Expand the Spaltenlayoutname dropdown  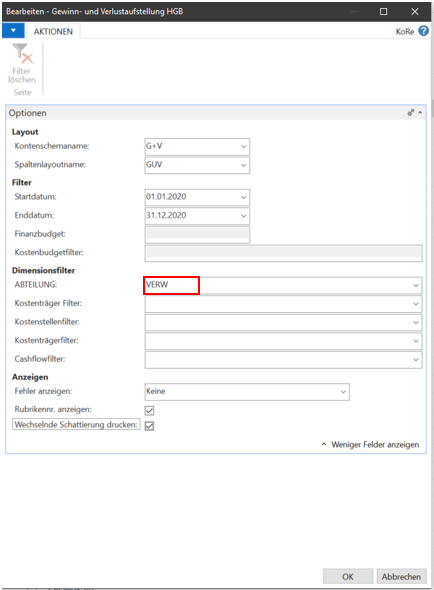pos(244,165)
